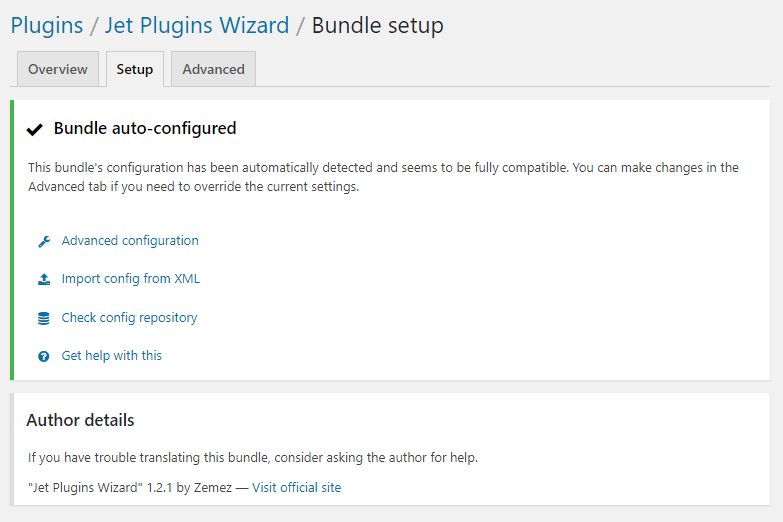Click the upload icon for XML import
Image resolution: width=783 pixels, height=522 pixels.
point(44,279)
